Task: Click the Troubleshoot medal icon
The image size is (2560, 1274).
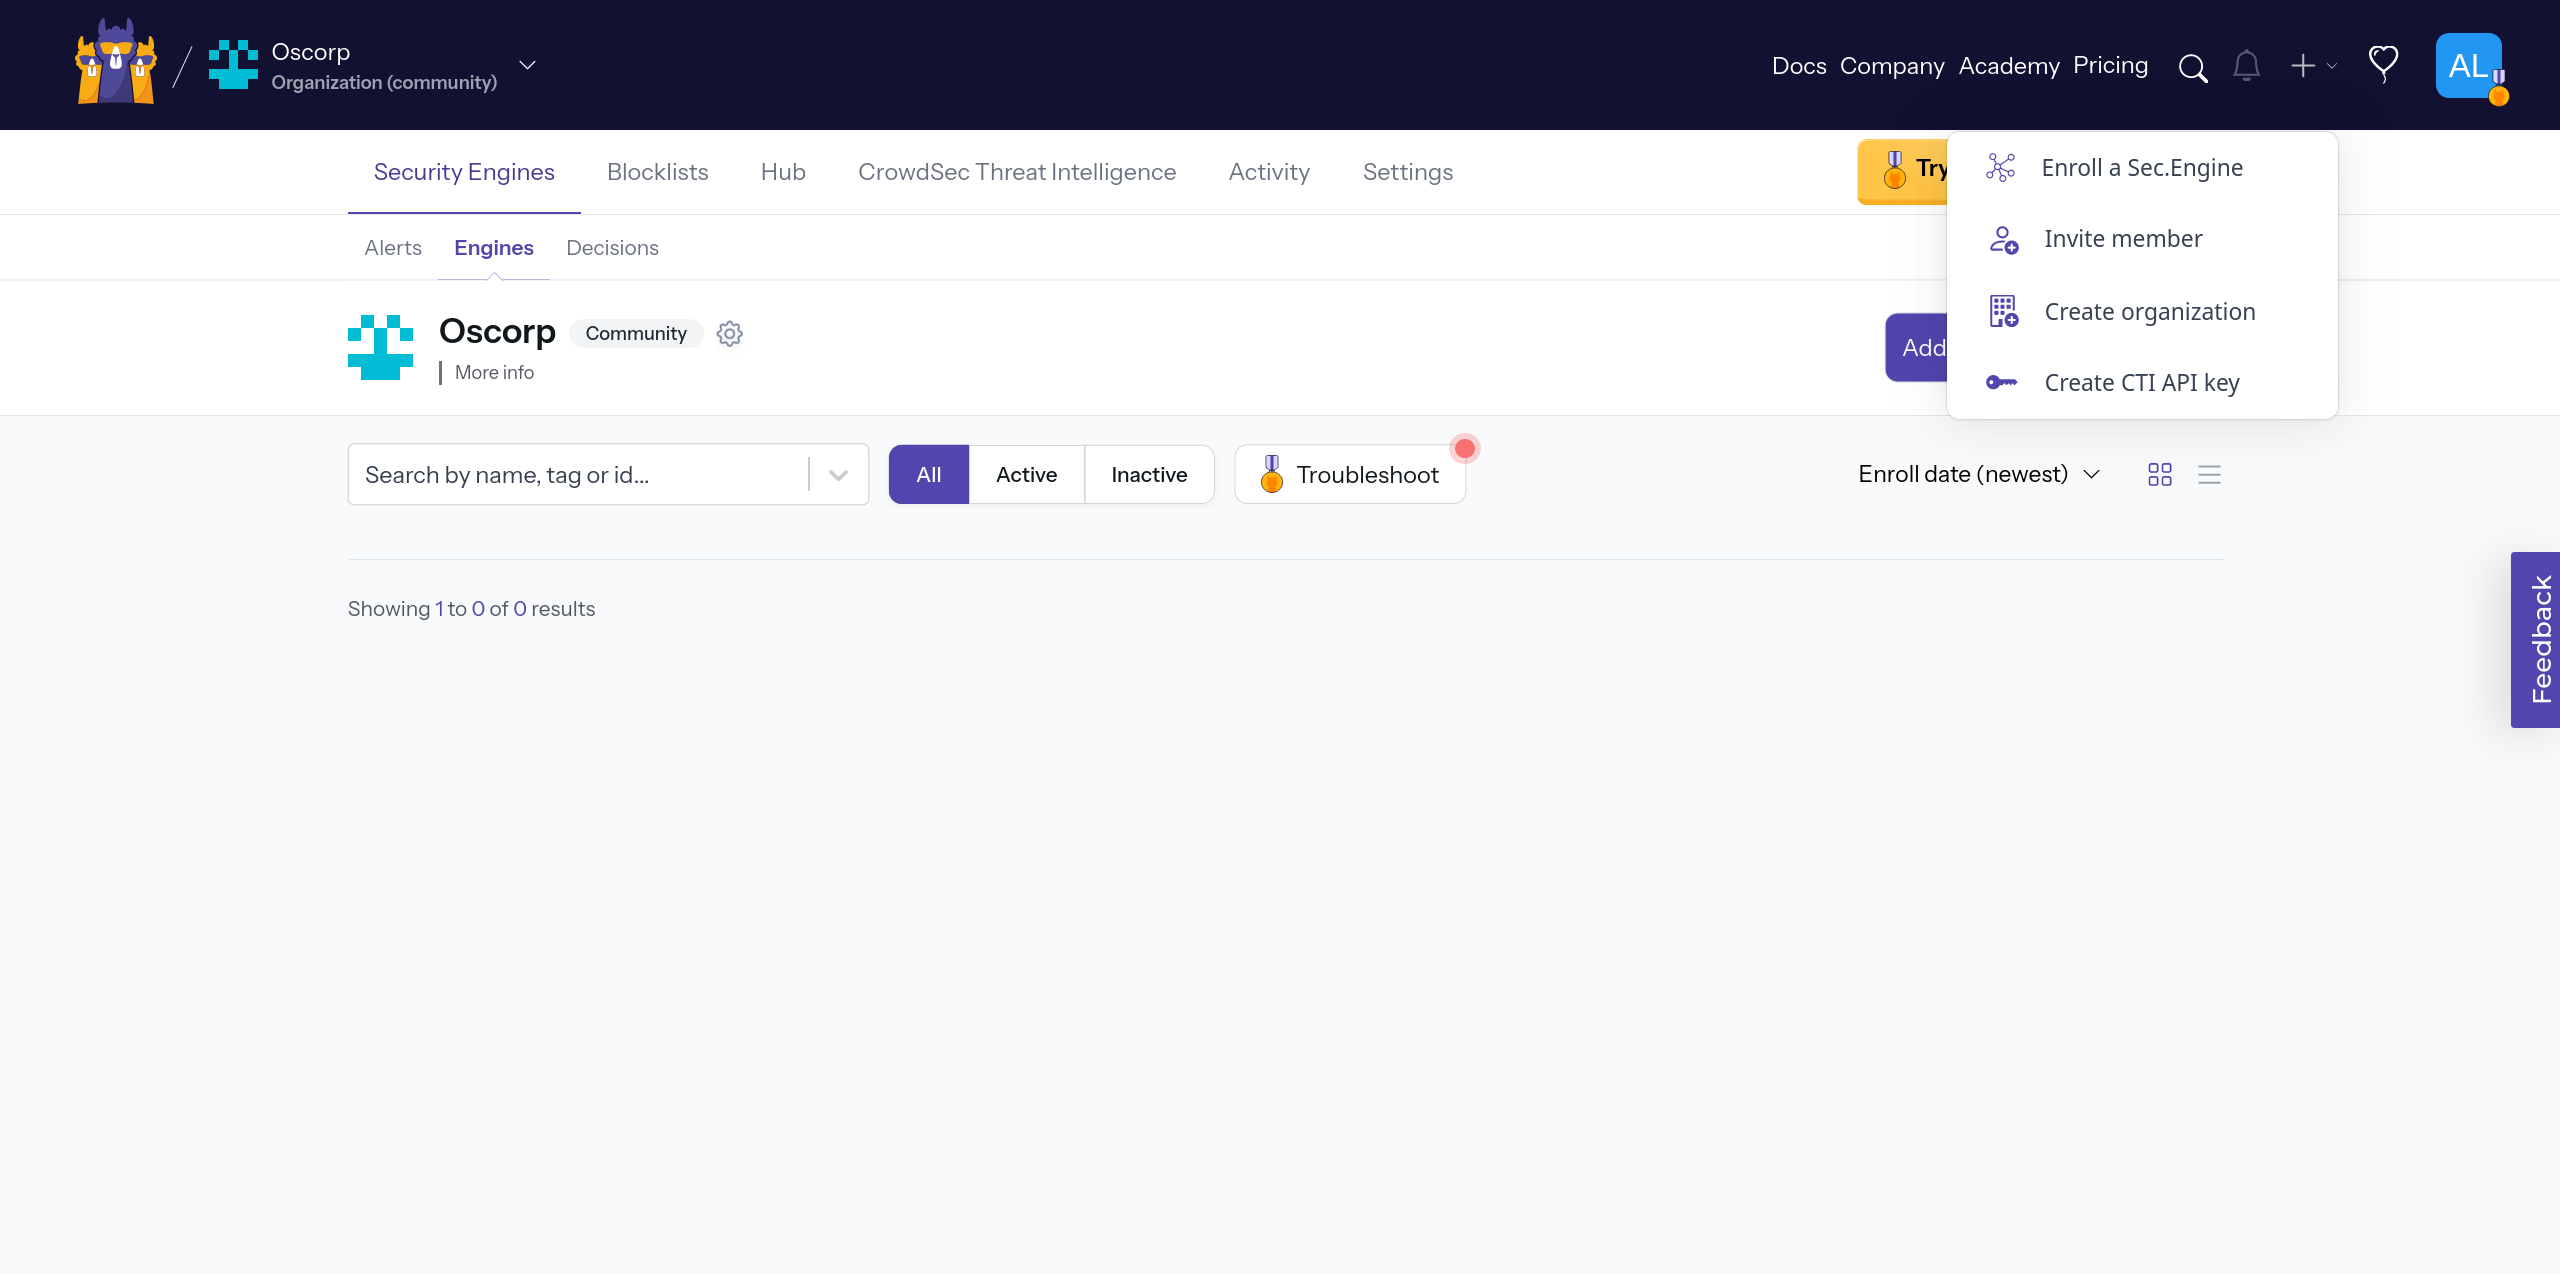Action: pyautogui.click(x=1271, y=474)
